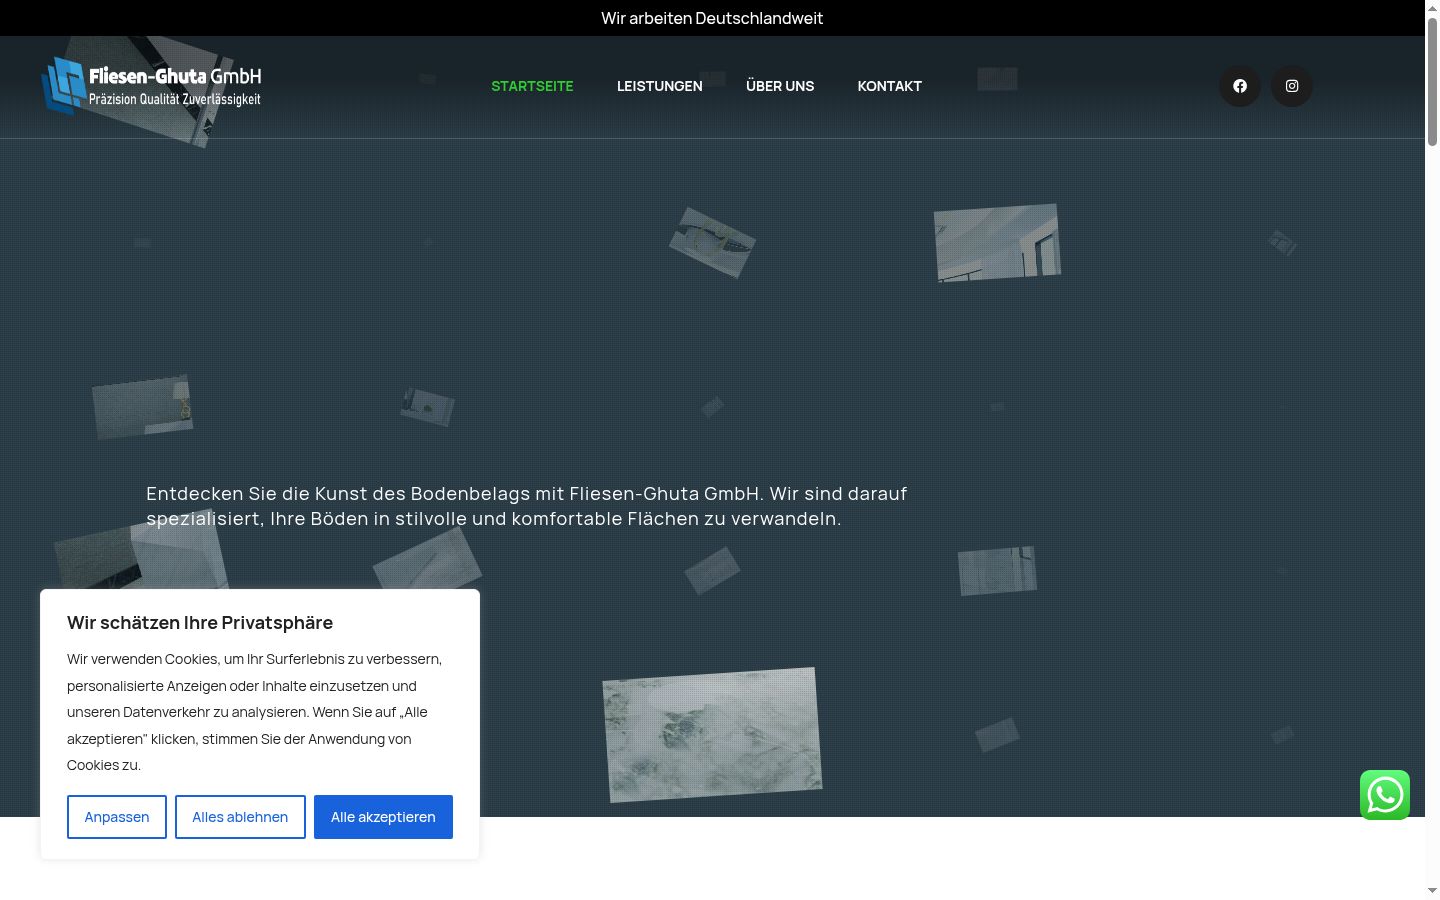The width and height of the screenshot is (1440, 900).
Task: Click the cookie description text 'Wir verwenden Cookies'
Action: pos(255,712)
